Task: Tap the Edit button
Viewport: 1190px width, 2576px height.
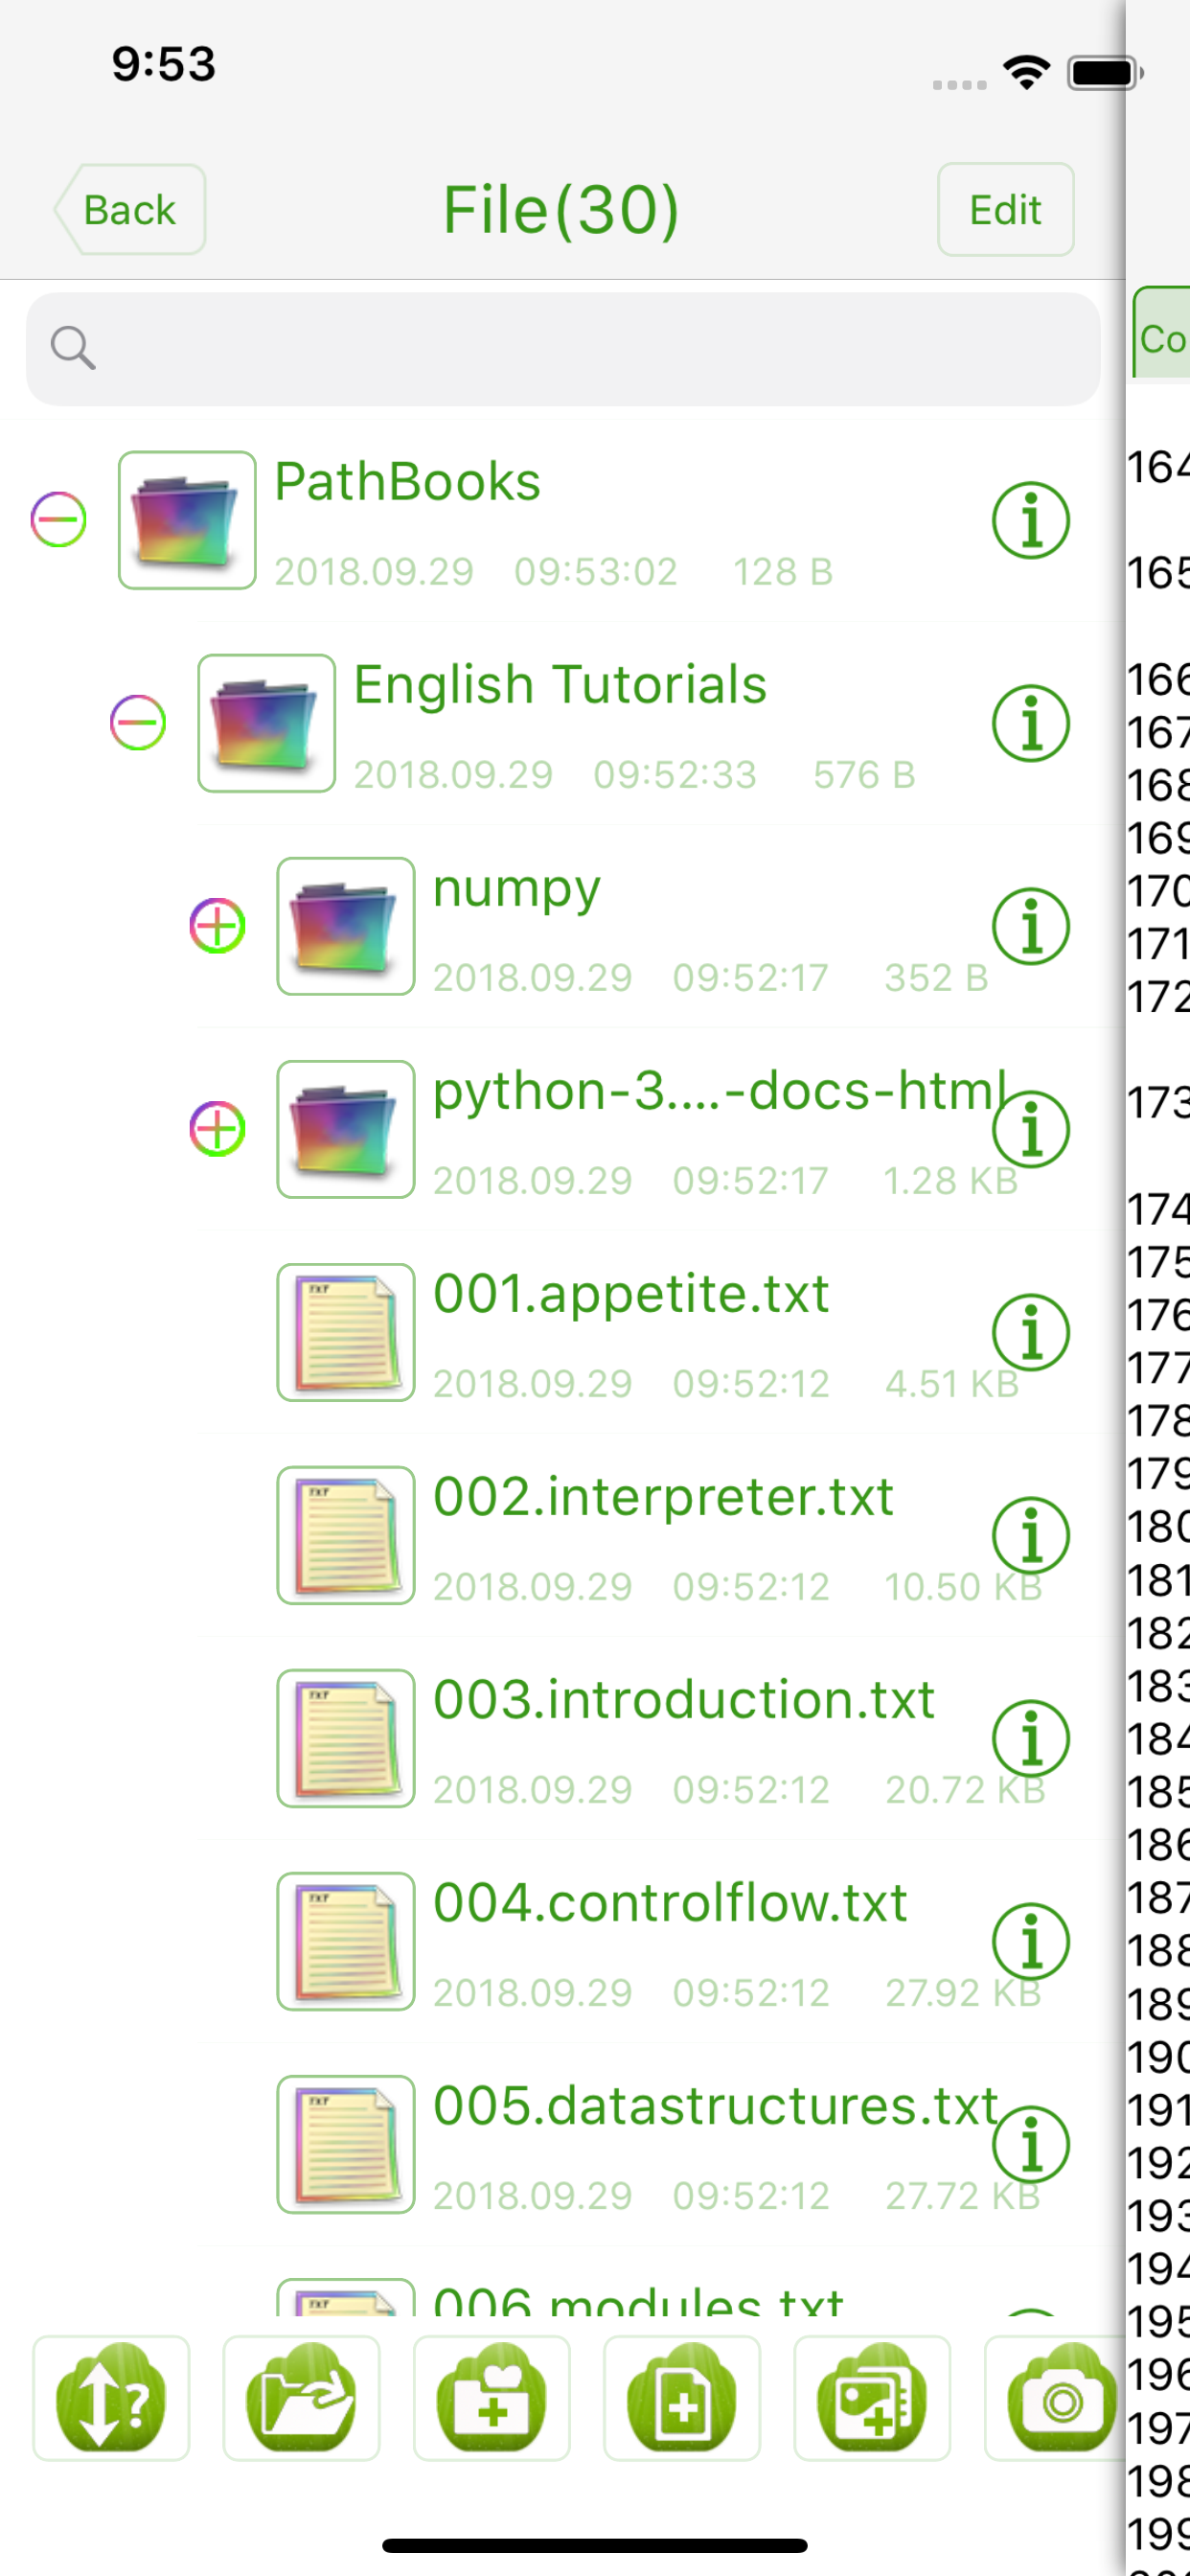Action: tap(1005, 210)
